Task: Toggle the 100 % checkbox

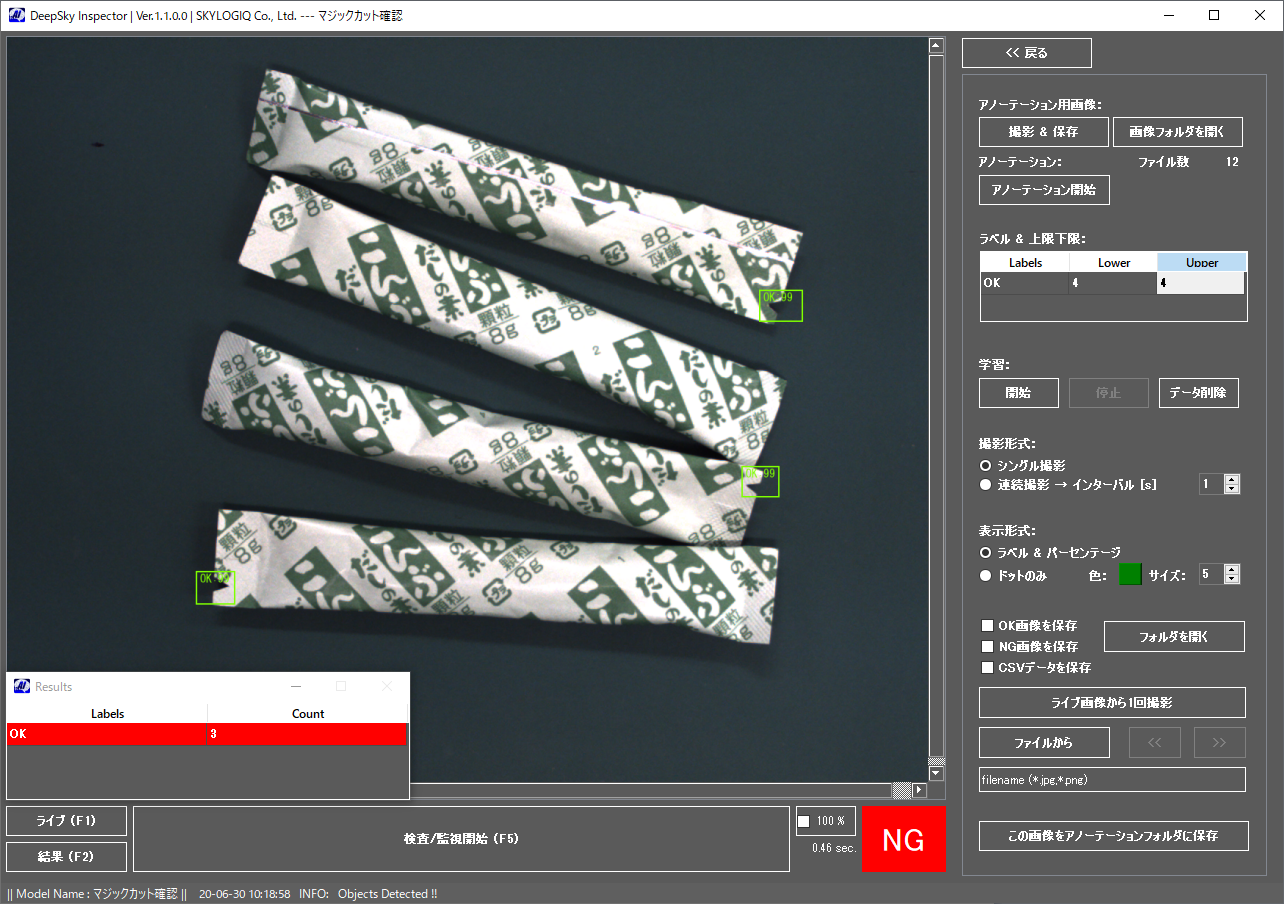Action: [804, 821]
